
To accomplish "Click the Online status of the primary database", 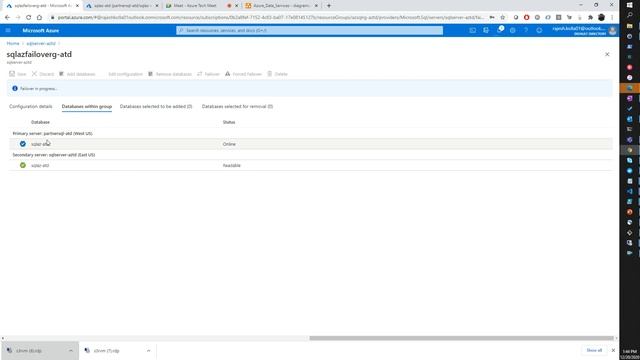I will coord(229,144).
